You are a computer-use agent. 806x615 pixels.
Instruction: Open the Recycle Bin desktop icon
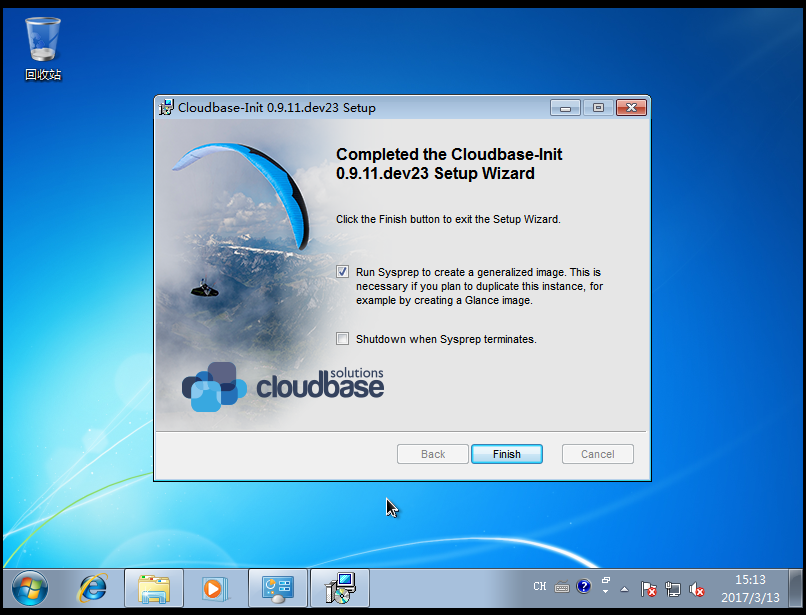pyautogui.click(x=43, y=49)
